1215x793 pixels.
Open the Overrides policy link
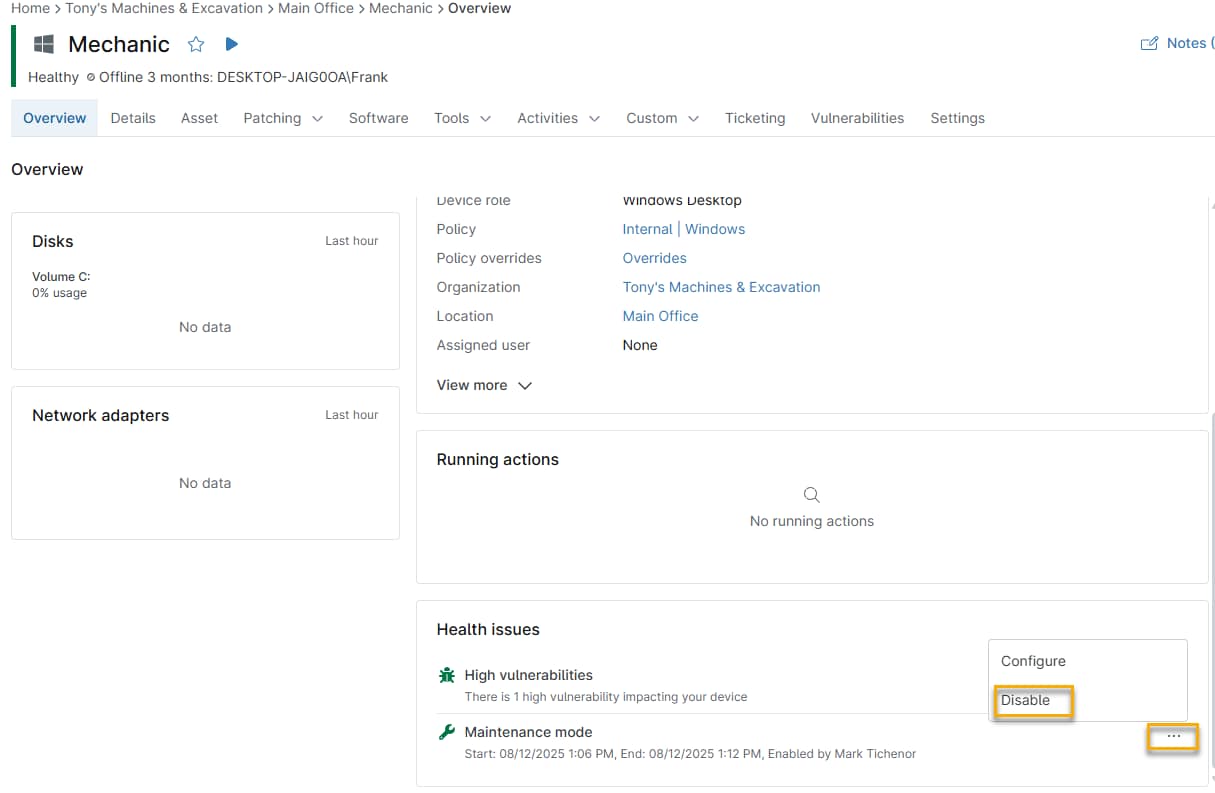(654, 258)
